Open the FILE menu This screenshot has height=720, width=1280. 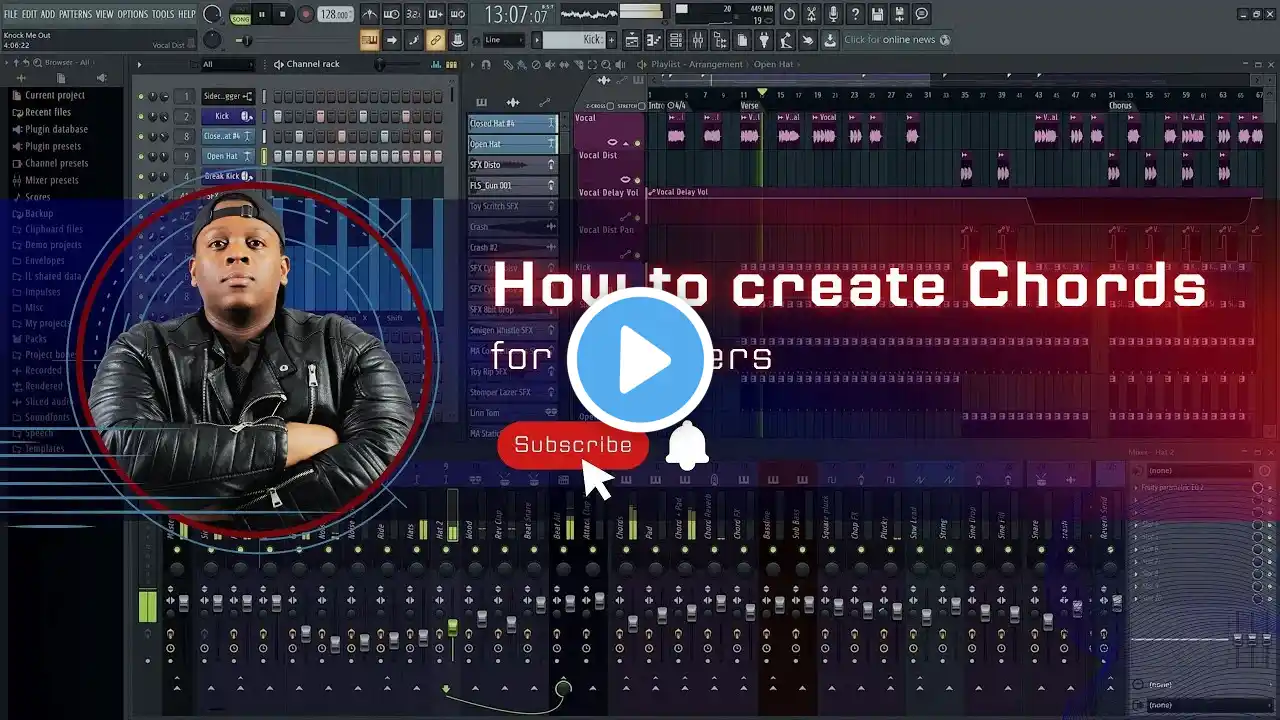tap(11, 14)
